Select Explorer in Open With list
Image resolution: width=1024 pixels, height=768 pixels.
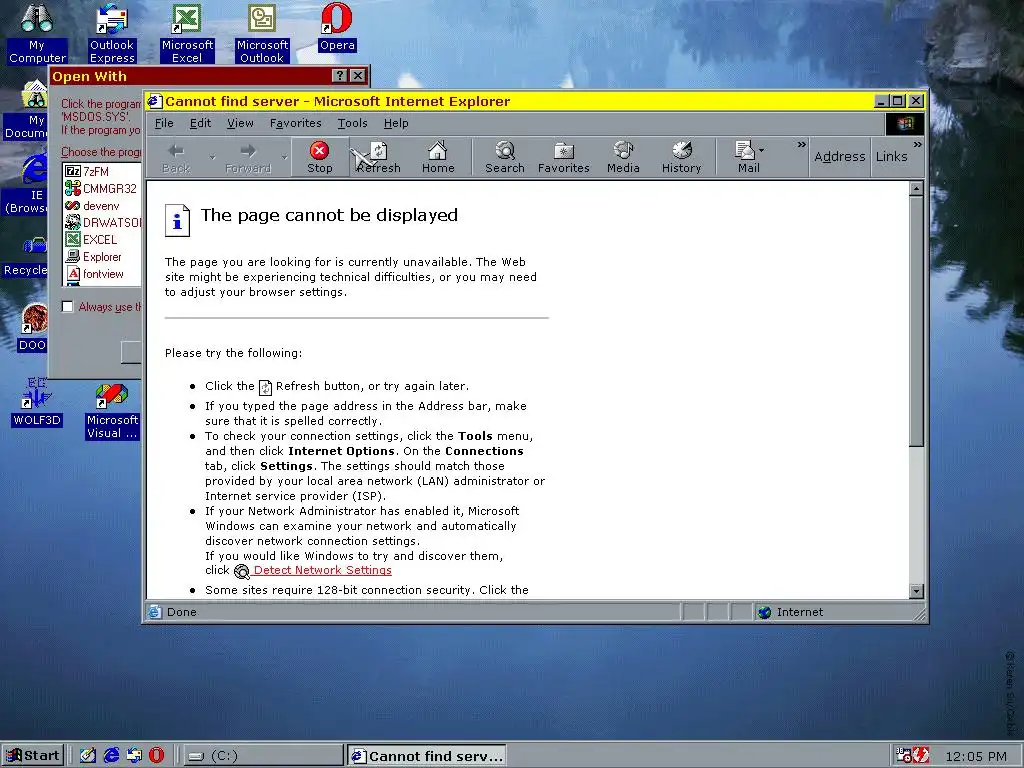pyautogui.click(x=102, y=257)
